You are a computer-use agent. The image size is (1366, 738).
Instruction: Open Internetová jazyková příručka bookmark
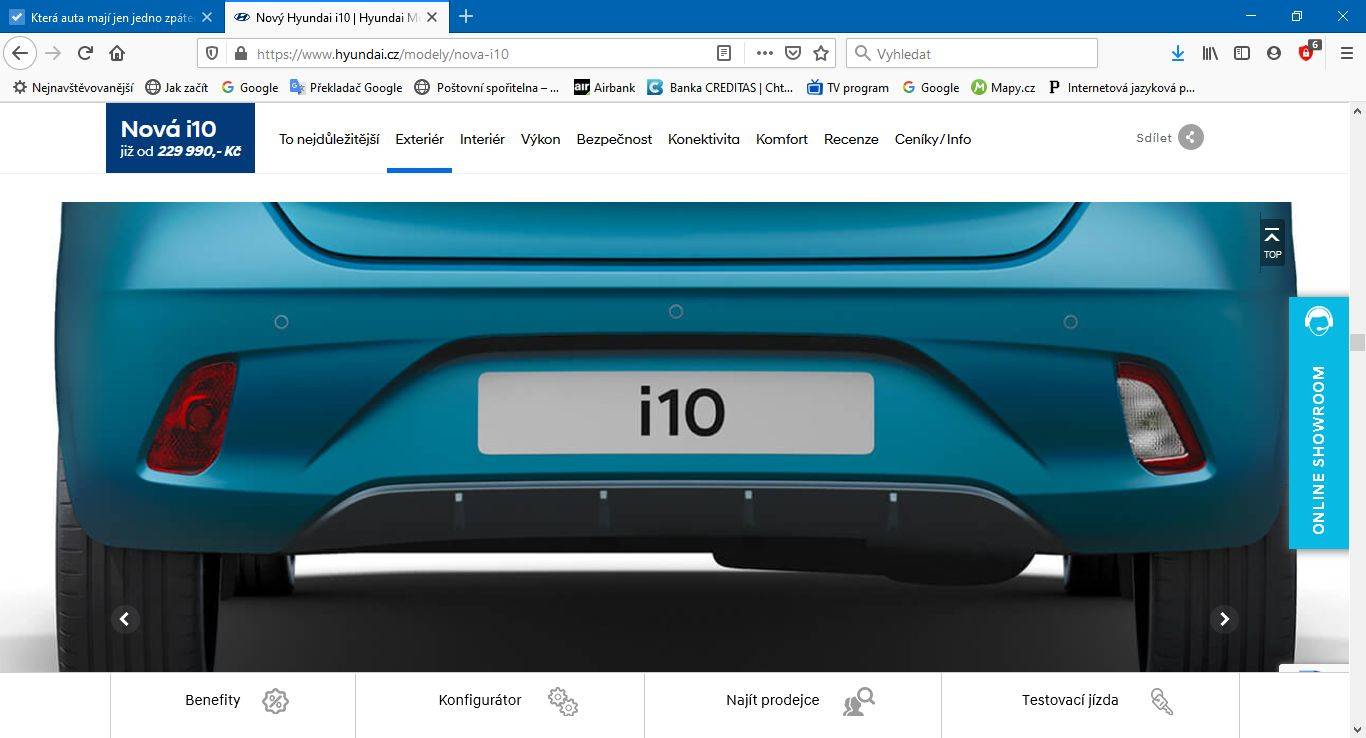[x=1121, y=87]
